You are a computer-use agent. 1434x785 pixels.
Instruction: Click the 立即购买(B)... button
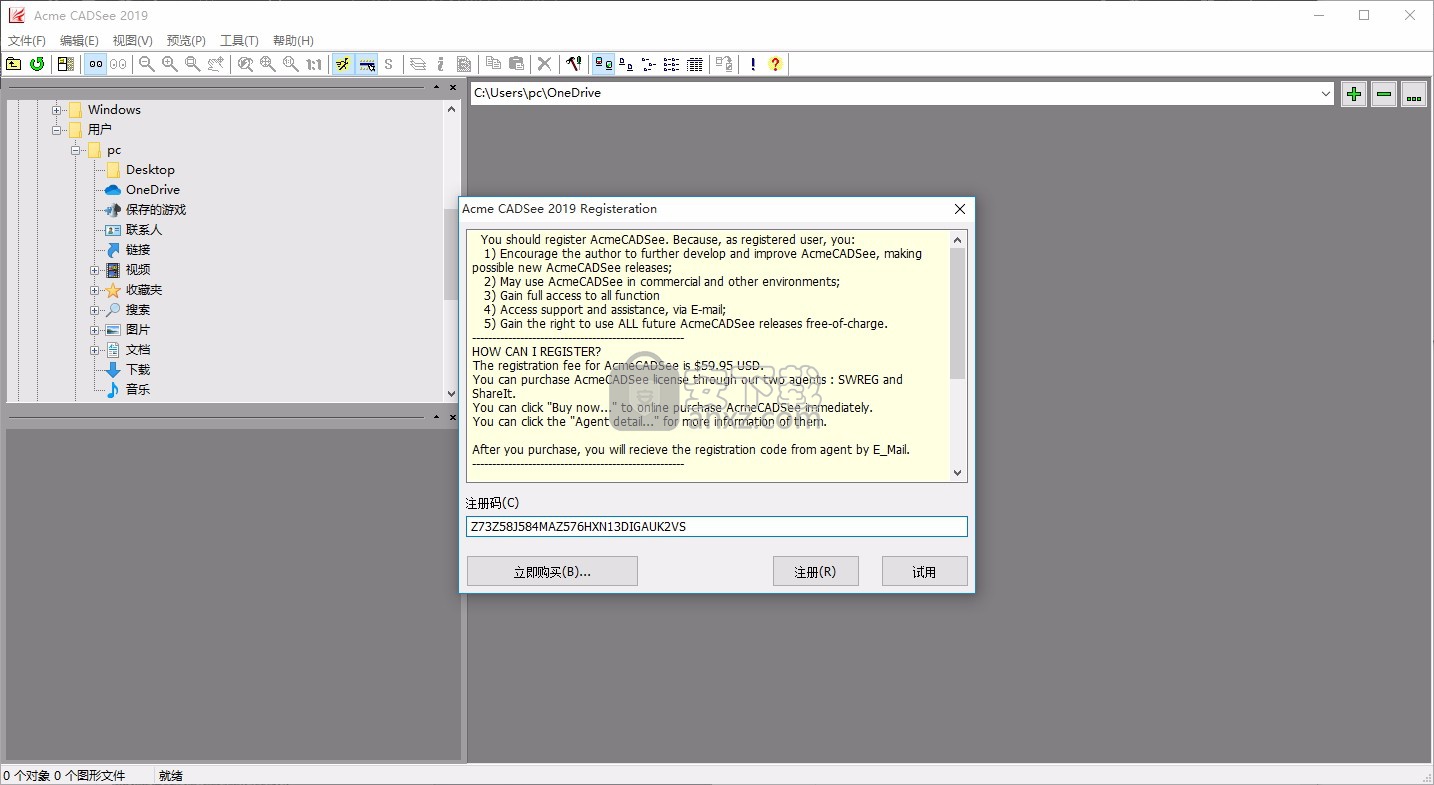point(552,572)
